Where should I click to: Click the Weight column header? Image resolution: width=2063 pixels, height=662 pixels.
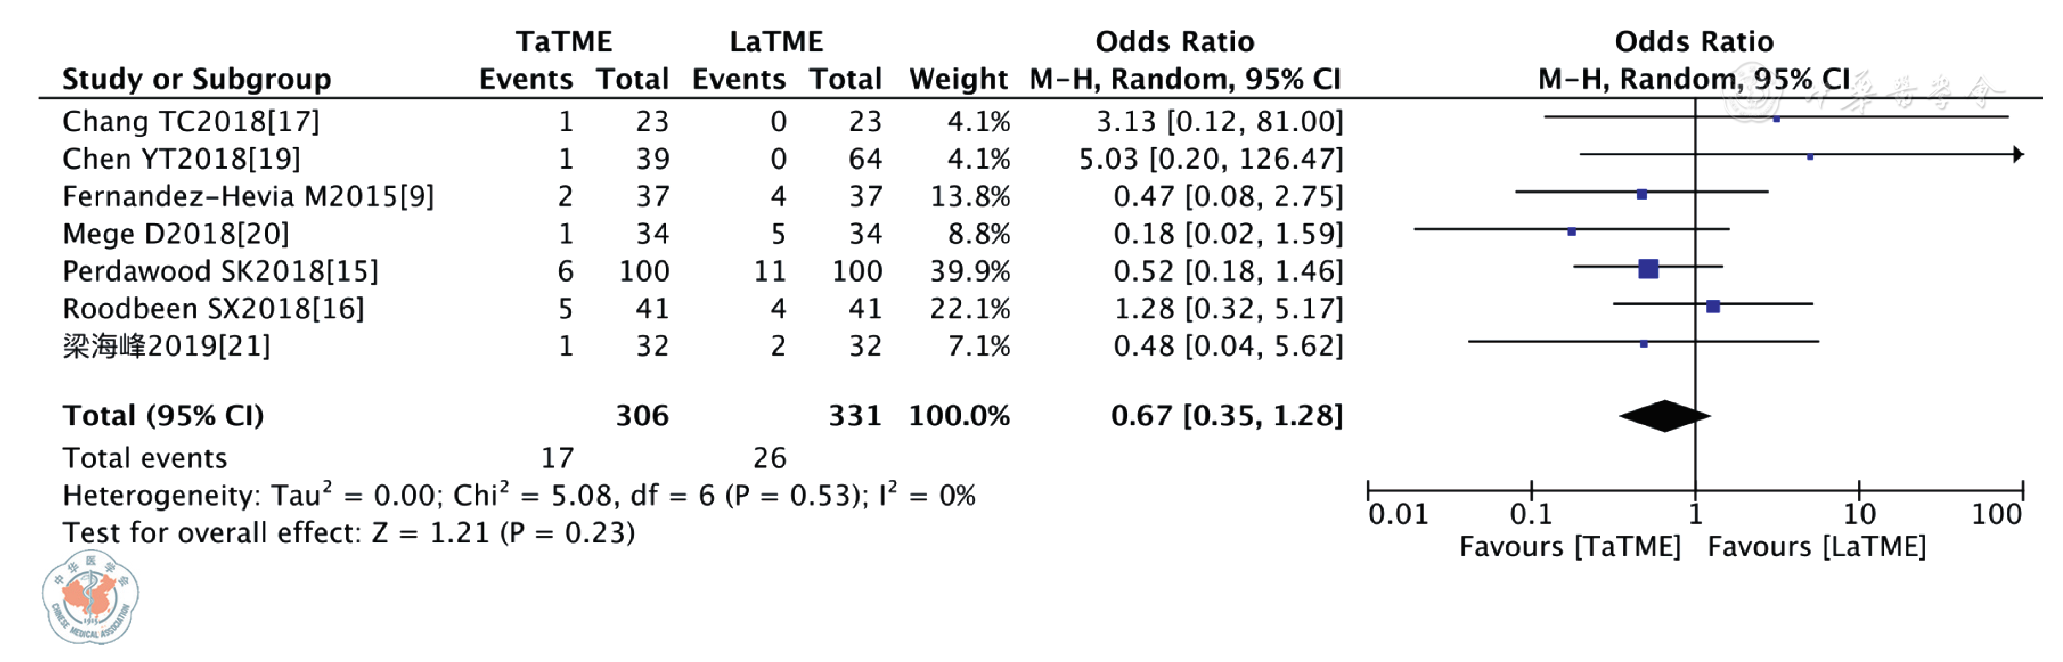click(x=958, y=79)
